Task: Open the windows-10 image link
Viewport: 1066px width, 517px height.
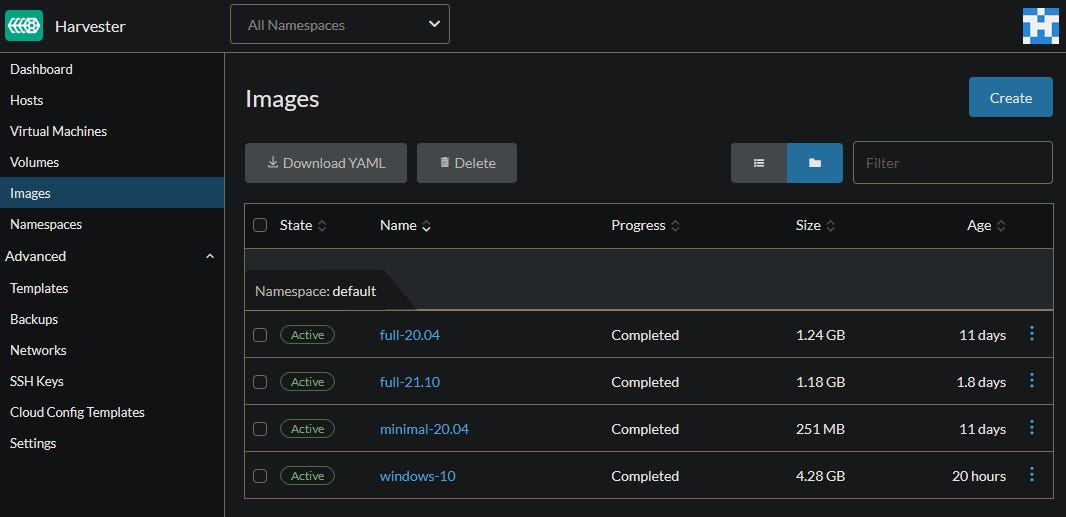Action: pyautogui.click(x=417, y=476)
